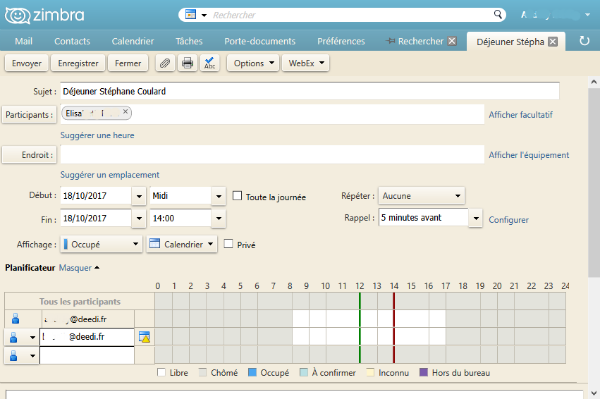
Task: Click the Hors du bureau purple swatch
Action: coord(424,372)
